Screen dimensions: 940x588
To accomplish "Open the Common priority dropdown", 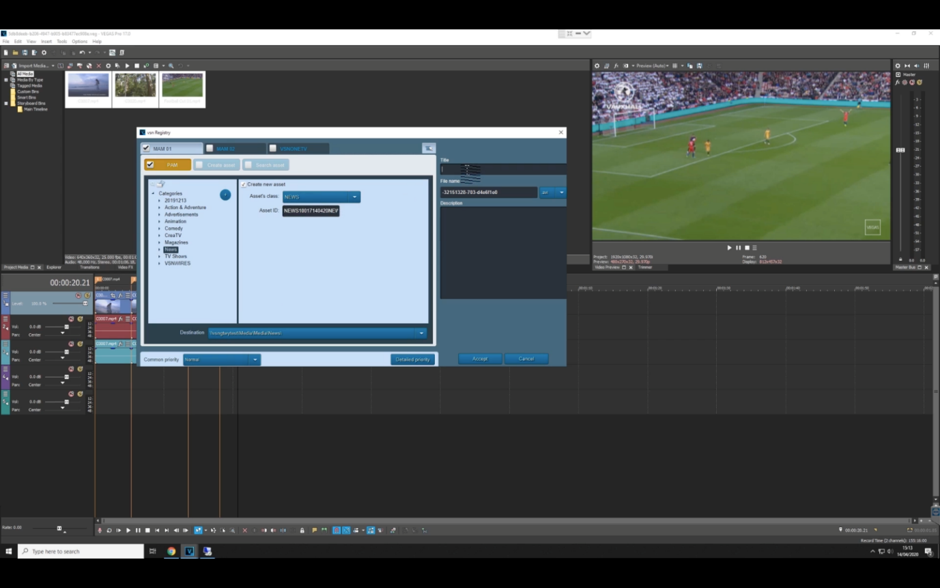I will click(x=221, y=360).
